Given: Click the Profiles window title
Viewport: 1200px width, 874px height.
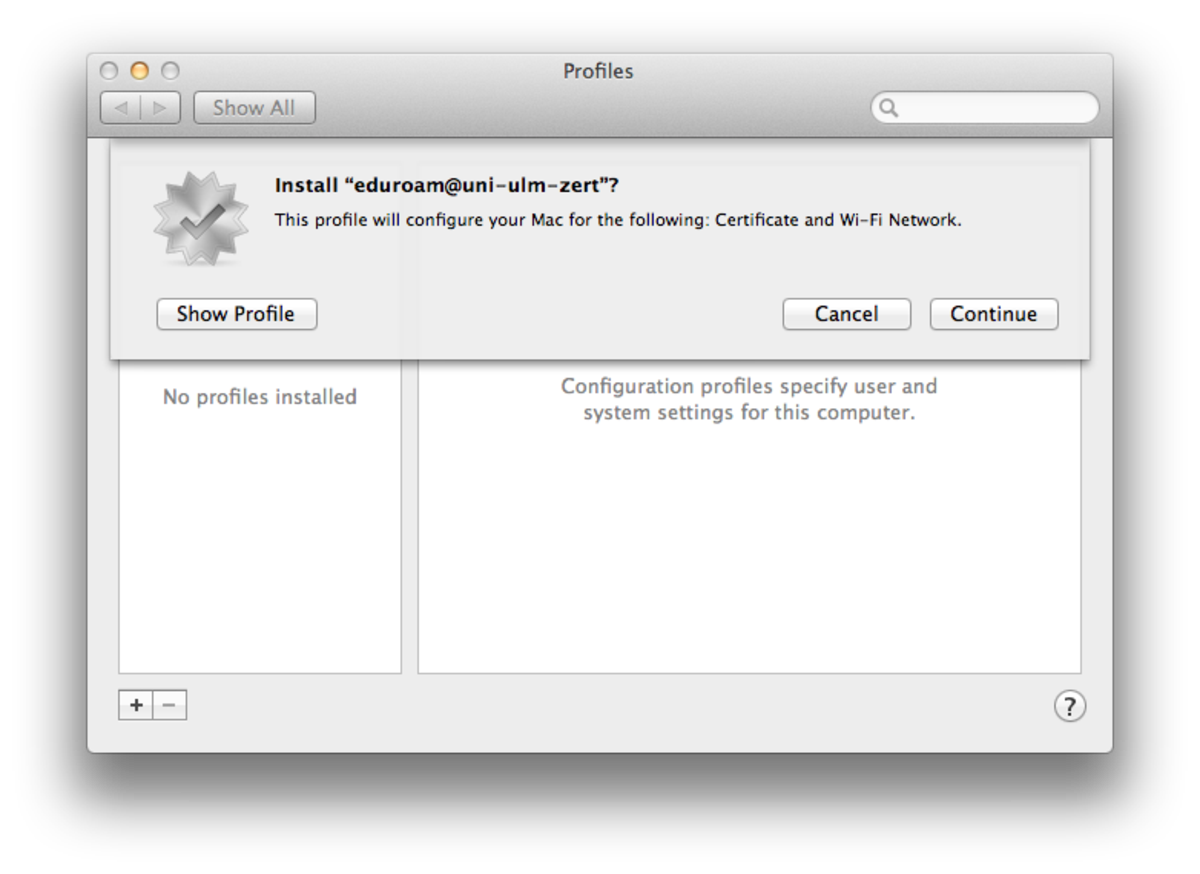Looking at the screenshot, I should coord(598,71).
